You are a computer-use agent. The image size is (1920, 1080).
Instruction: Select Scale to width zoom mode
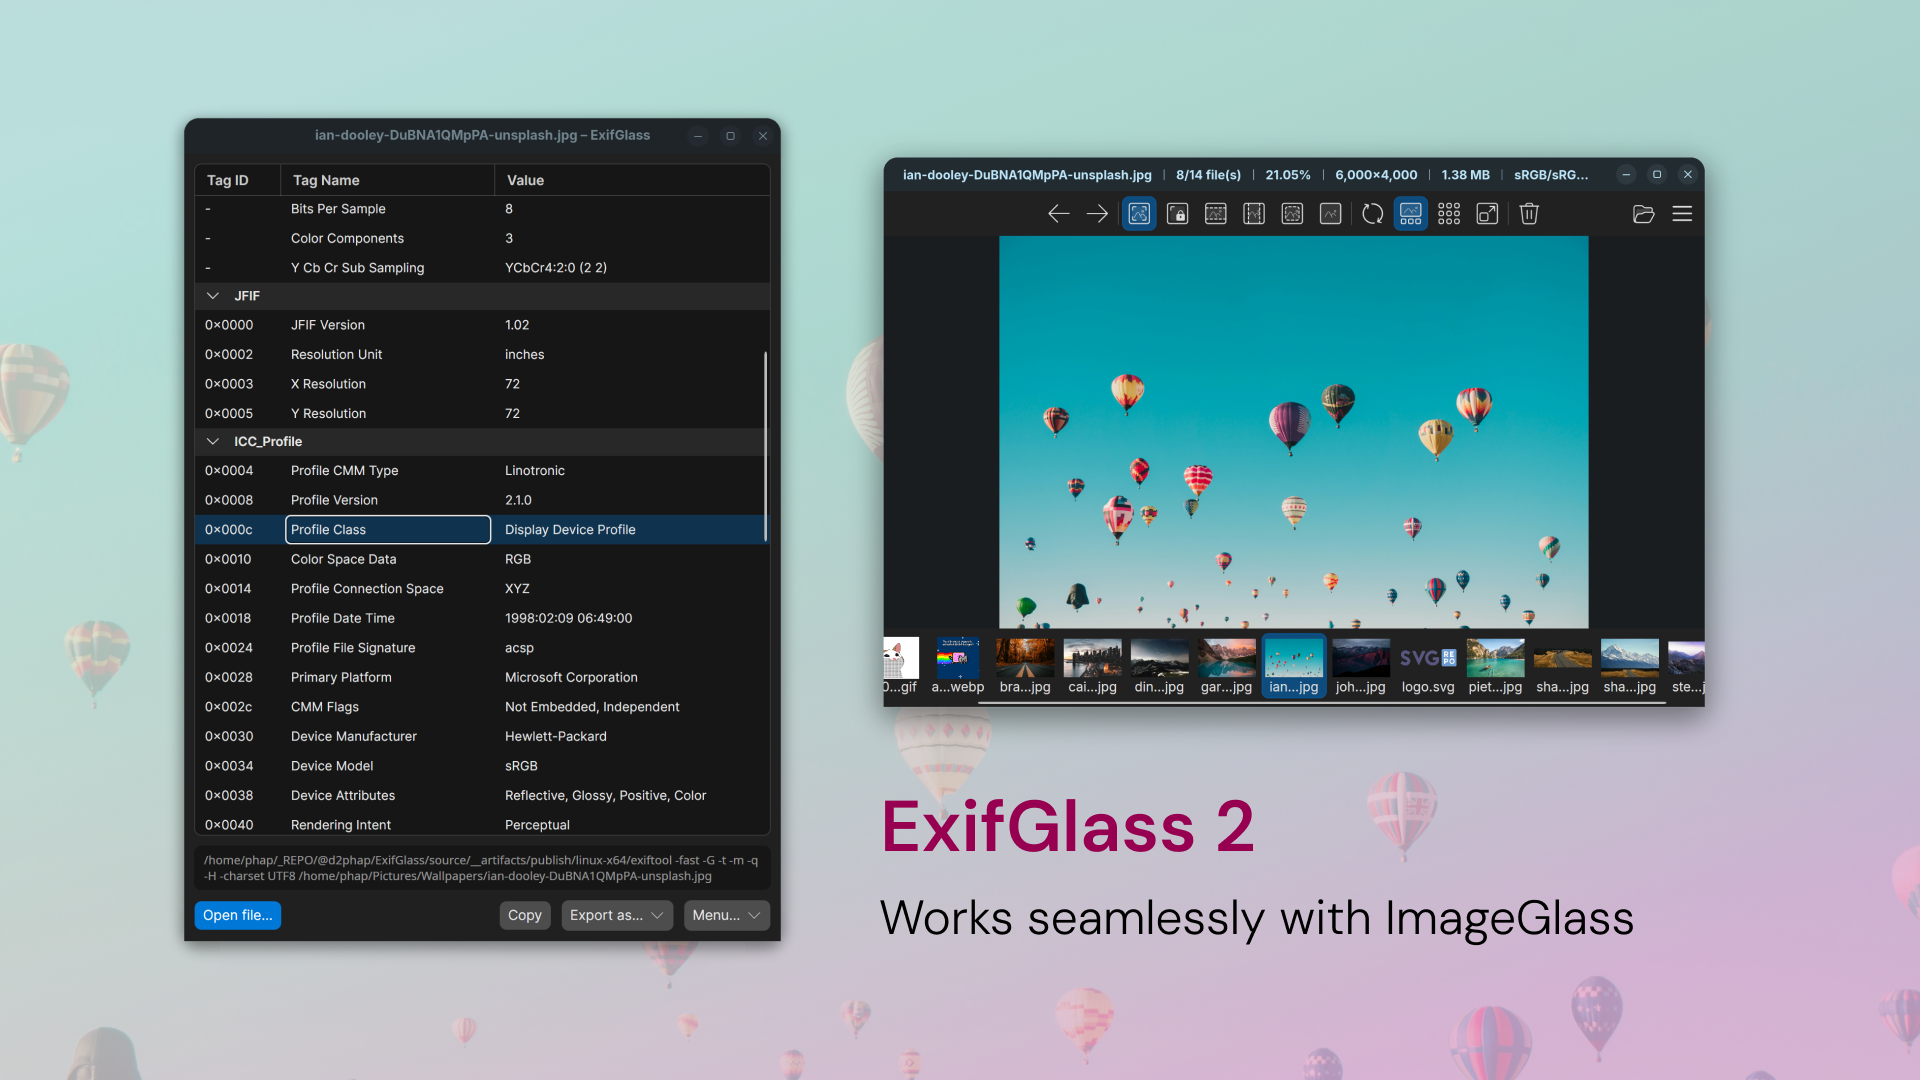(x=1216, y=214)
